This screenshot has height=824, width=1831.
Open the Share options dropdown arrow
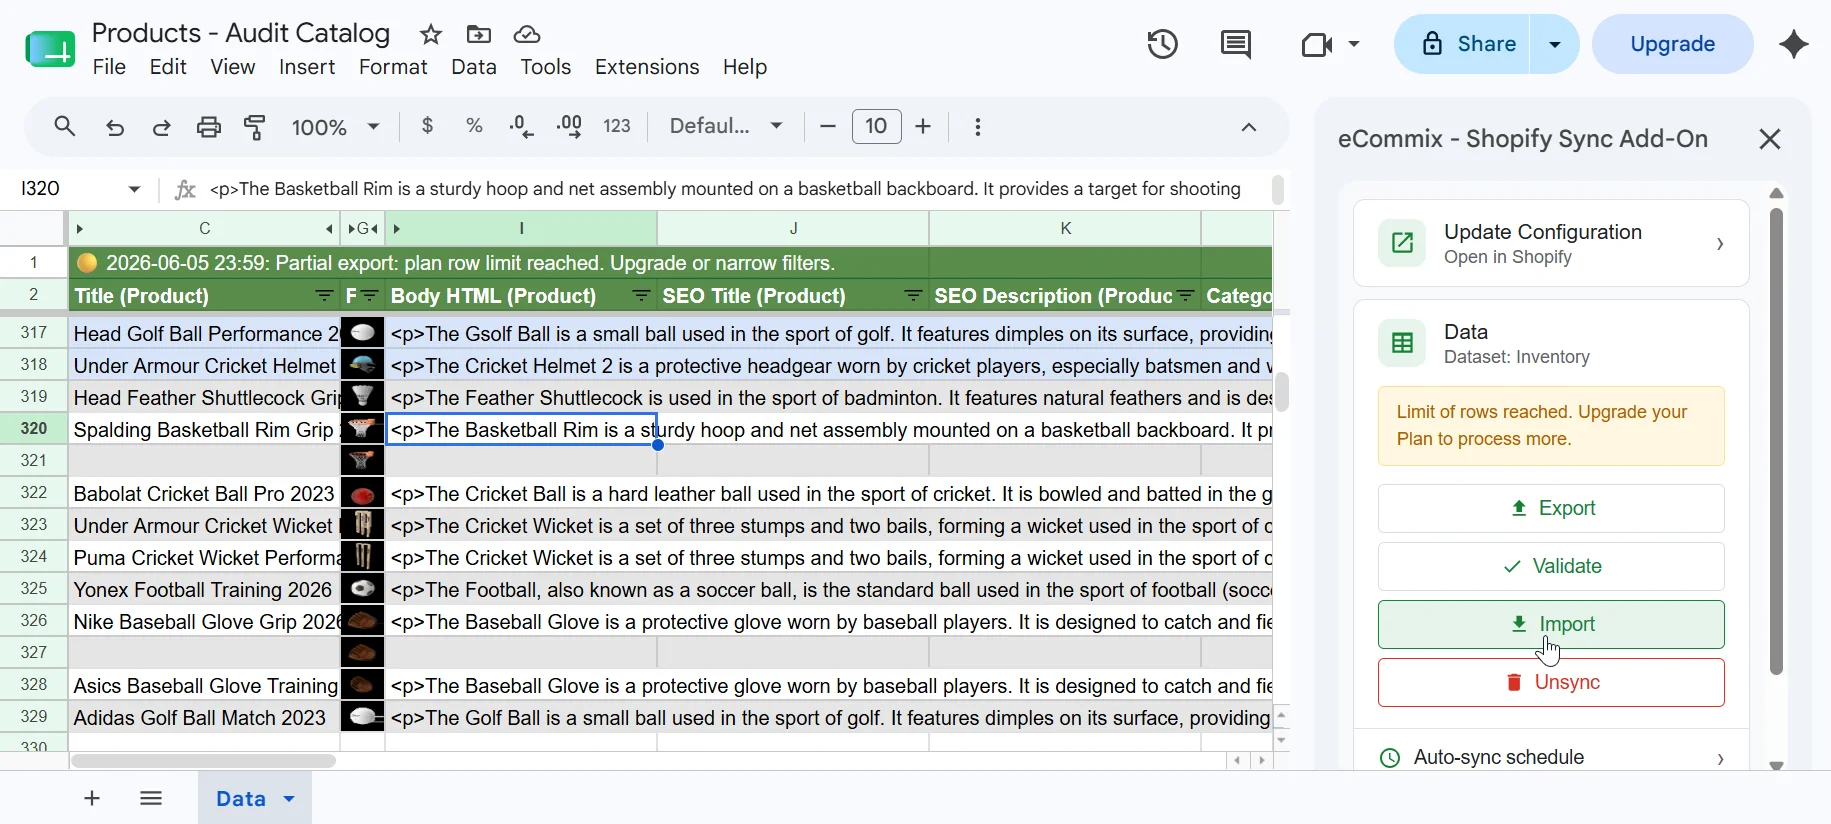click(1555, 44)
